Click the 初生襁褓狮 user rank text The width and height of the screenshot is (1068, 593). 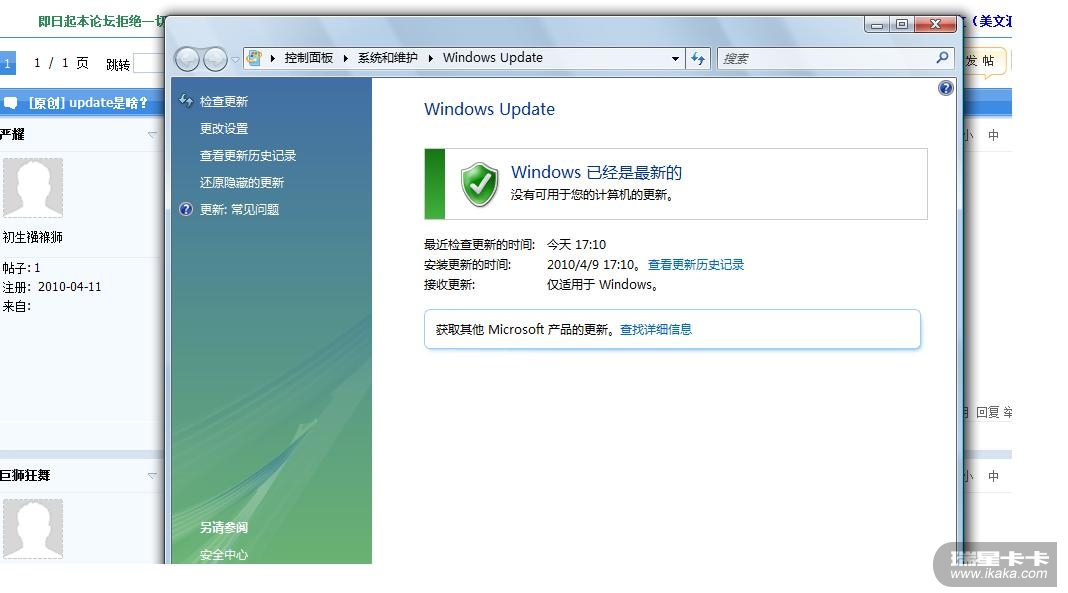click(33, 237)
